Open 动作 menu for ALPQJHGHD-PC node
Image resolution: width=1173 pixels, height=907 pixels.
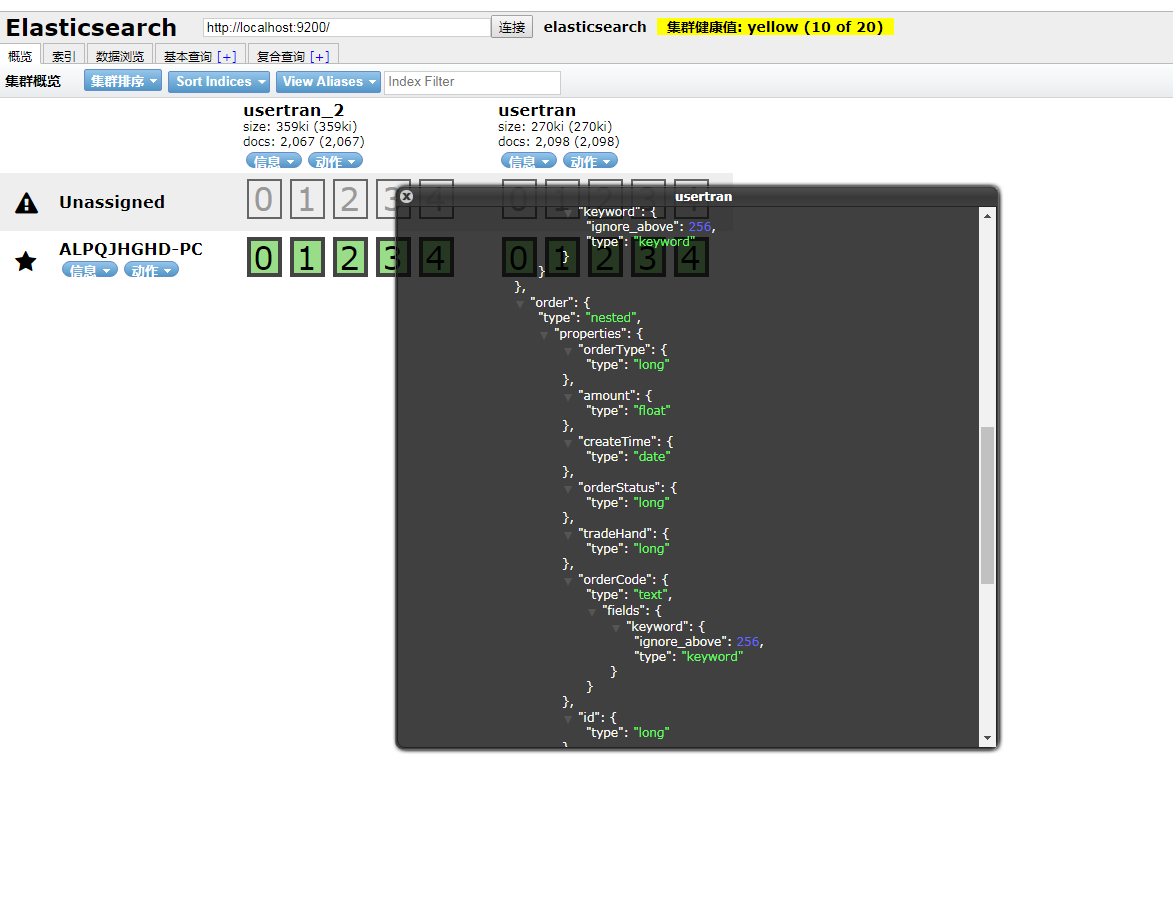pyautogui.click(x=151, y=270)
